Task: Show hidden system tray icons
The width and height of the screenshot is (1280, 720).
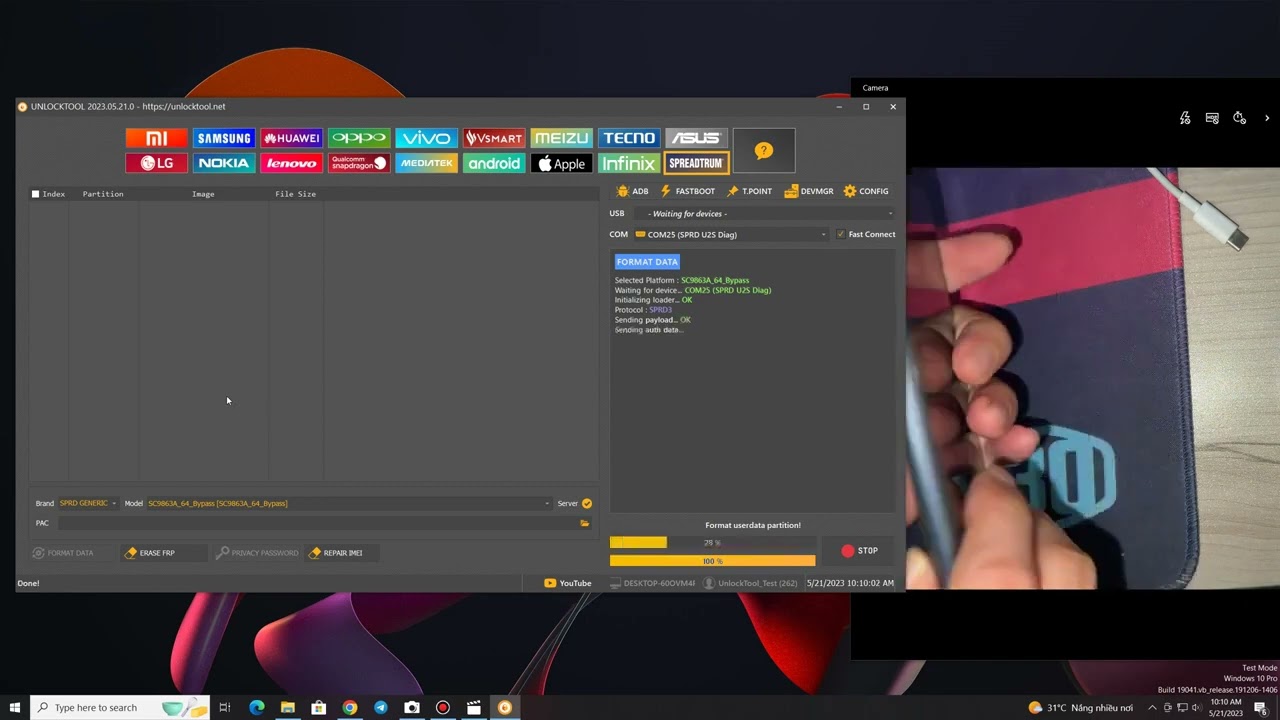Action: pos(1152,707)
